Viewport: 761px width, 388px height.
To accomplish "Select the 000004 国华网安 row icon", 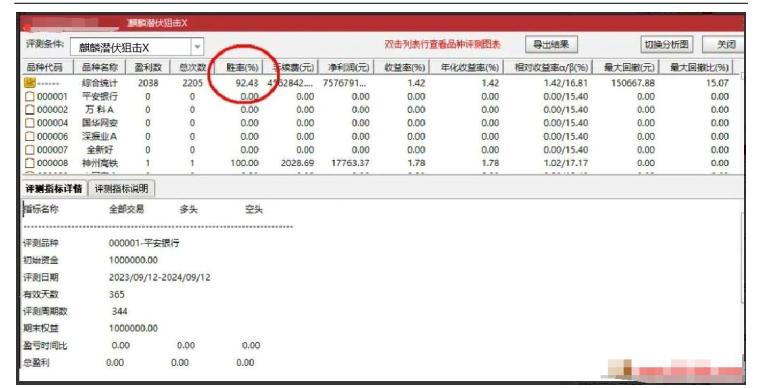I will 30,123.
